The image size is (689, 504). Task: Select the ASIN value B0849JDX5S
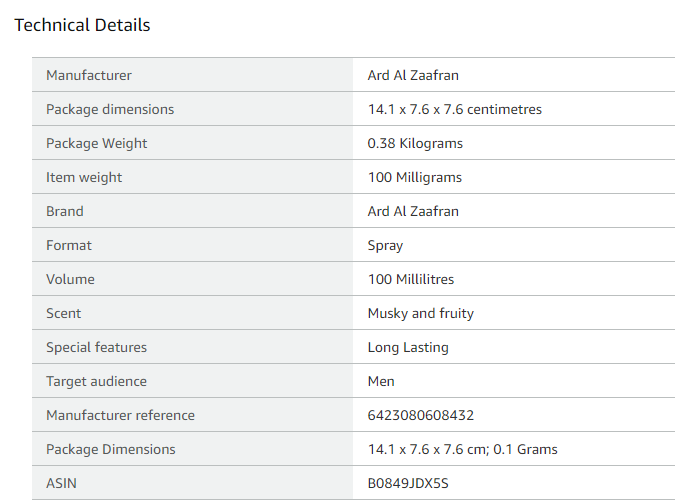408,483
